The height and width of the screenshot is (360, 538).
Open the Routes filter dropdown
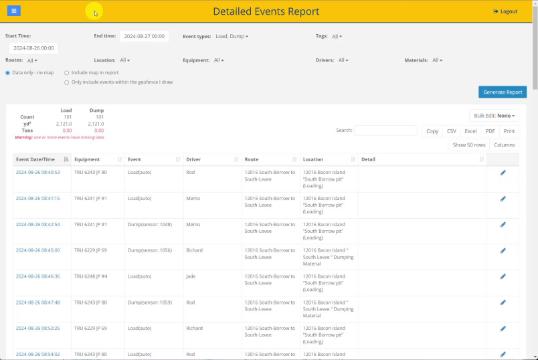32,60
